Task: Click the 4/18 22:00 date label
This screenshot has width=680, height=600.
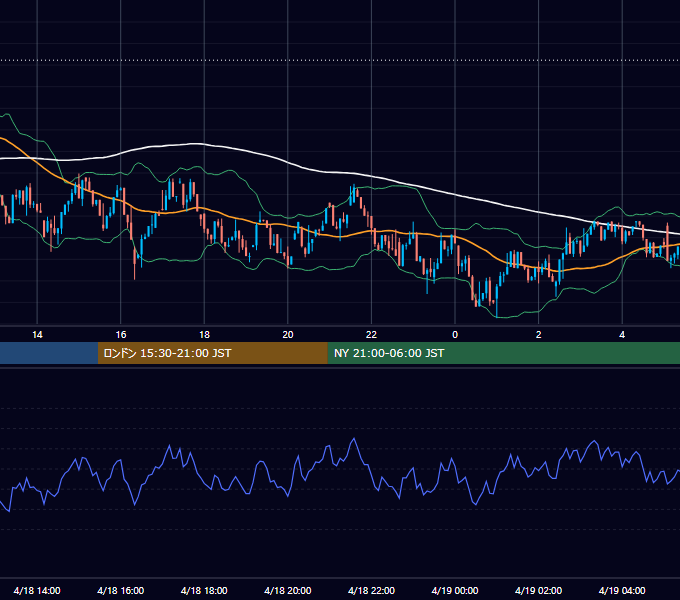Action: click(x=371, y=590)
